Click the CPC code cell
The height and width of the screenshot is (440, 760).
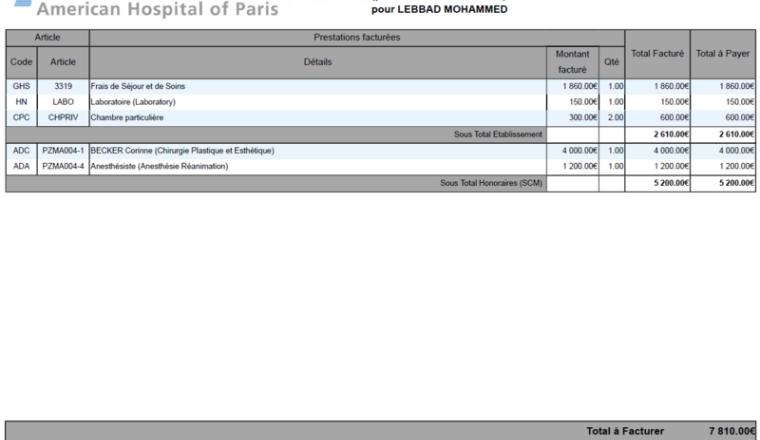[x=21, y=118]
